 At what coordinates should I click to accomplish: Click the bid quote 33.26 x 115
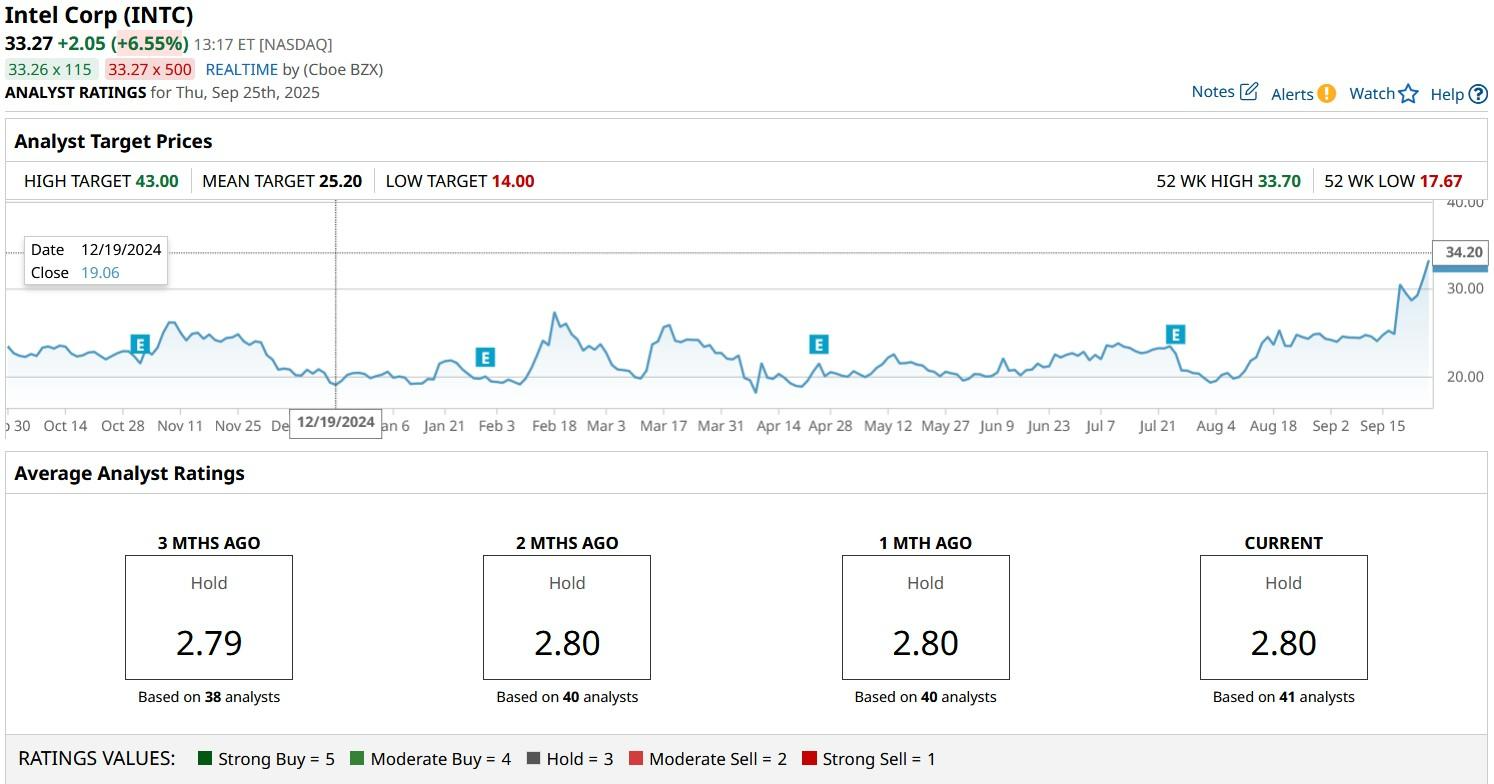point(50,69)
